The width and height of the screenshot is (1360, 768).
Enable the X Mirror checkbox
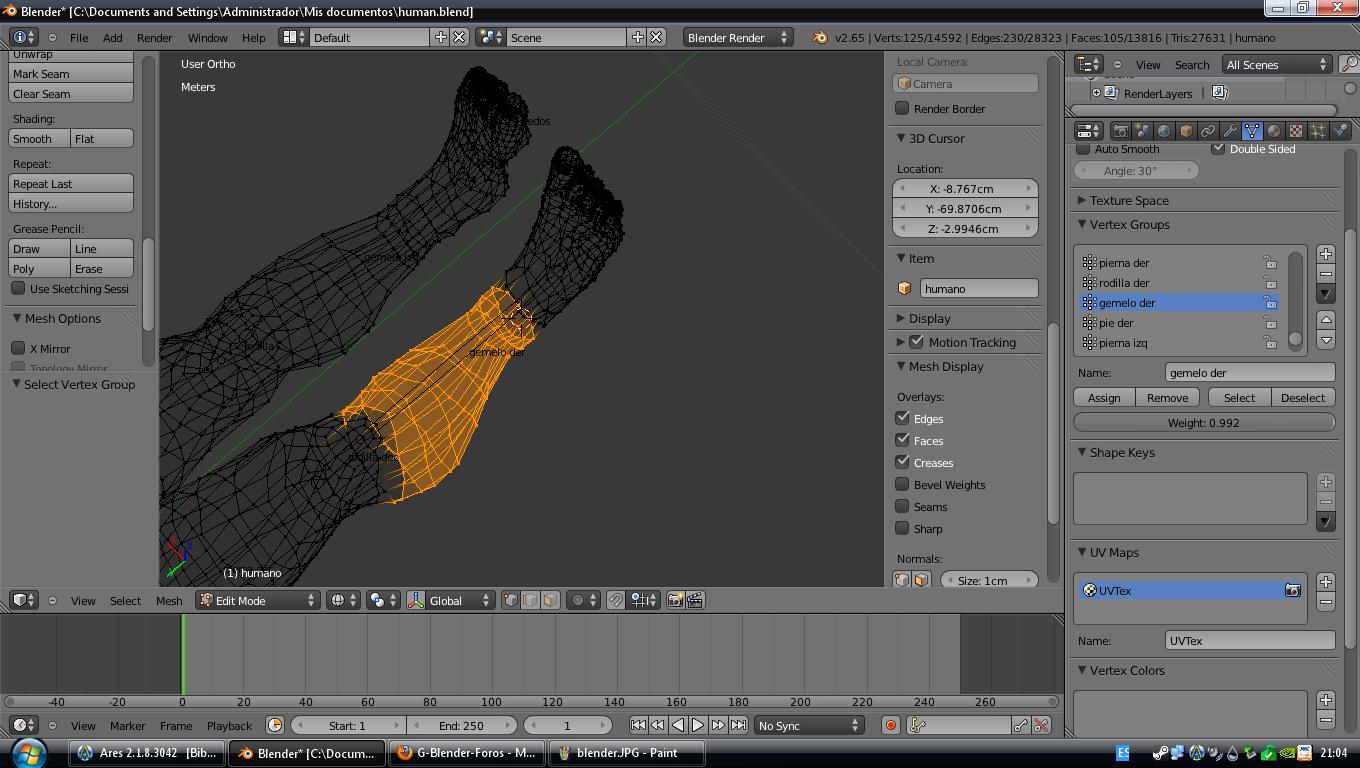coord(18,348)
